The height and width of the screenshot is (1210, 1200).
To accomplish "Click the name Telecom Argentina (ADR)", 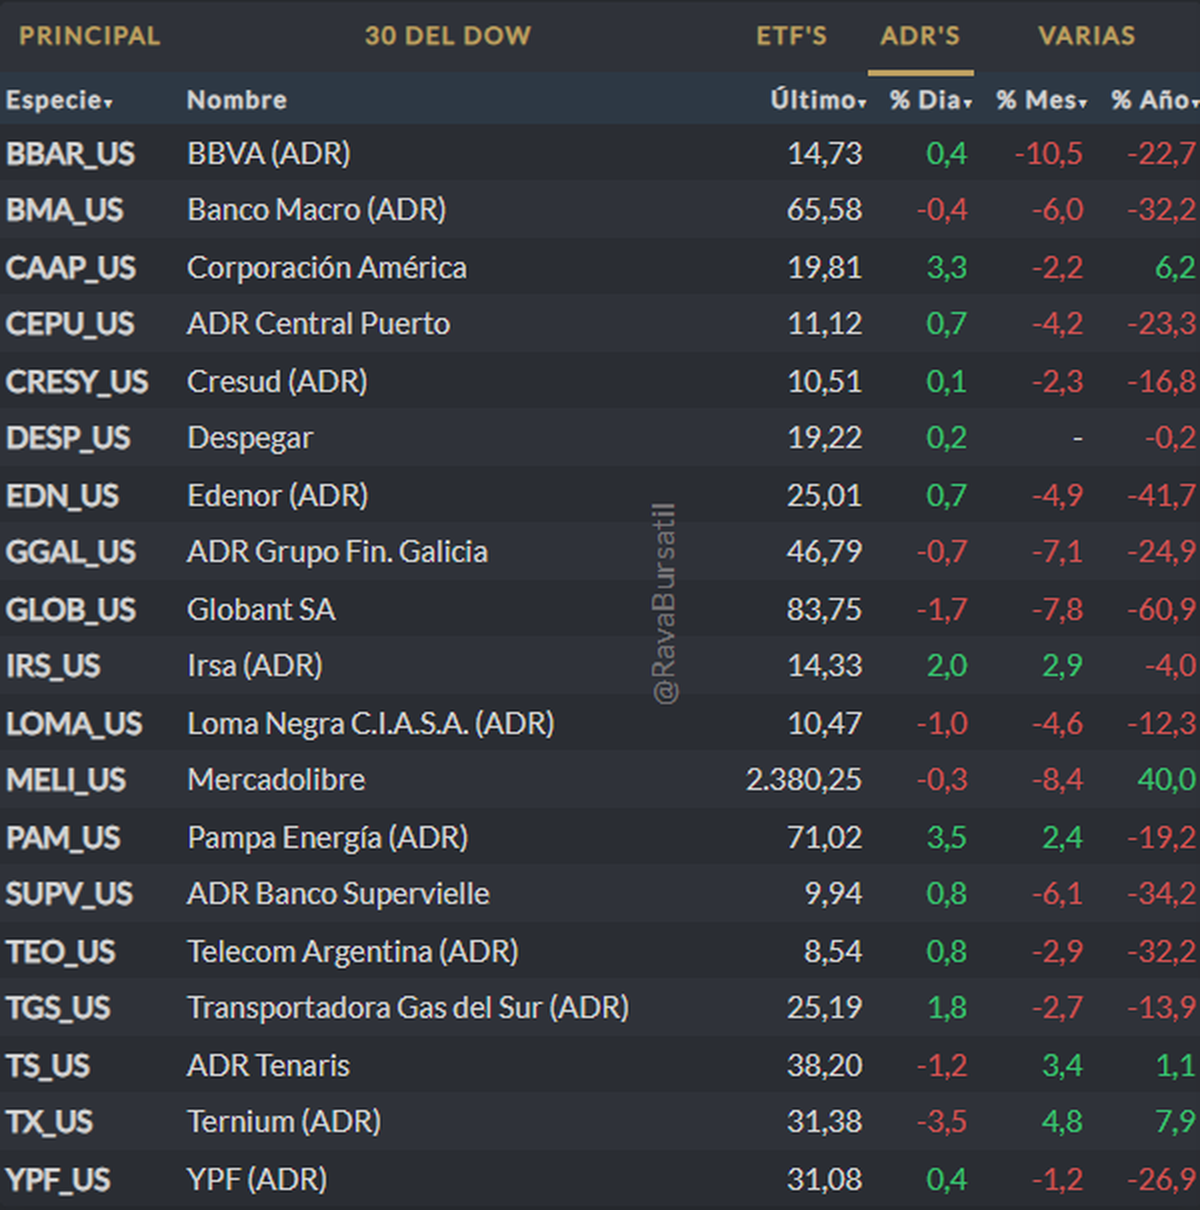I will (x=353, y=952).
